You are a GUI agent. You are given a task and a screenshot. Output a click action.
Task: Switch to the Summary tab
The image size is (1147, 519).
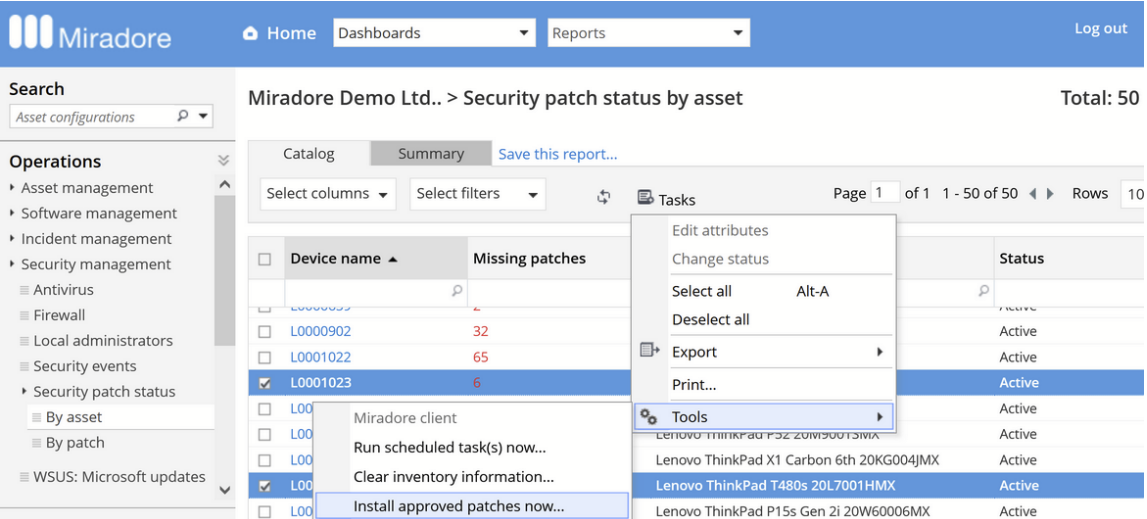[431, 154]
